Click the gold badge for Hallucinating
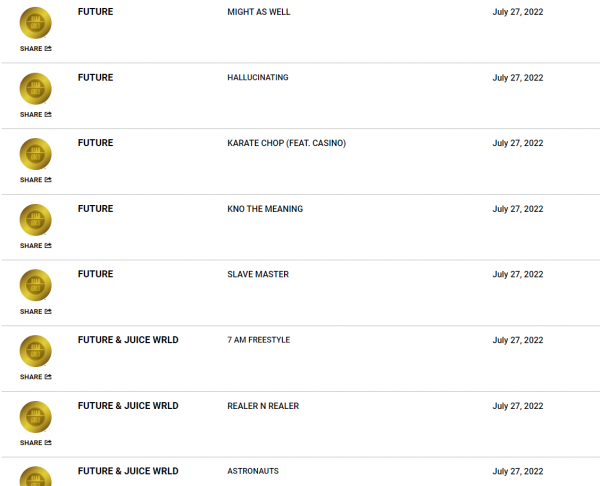 point(36,89)
